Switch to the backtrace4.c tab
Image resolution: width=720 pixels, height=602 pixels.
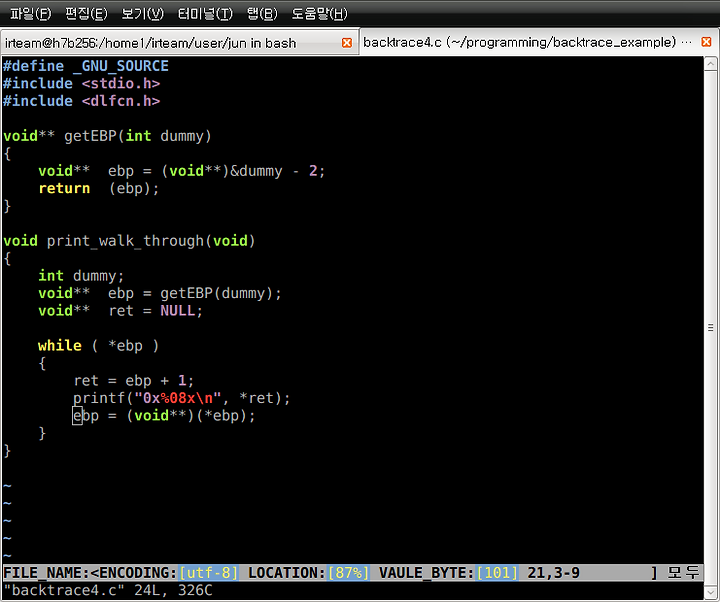click(540, 42)
